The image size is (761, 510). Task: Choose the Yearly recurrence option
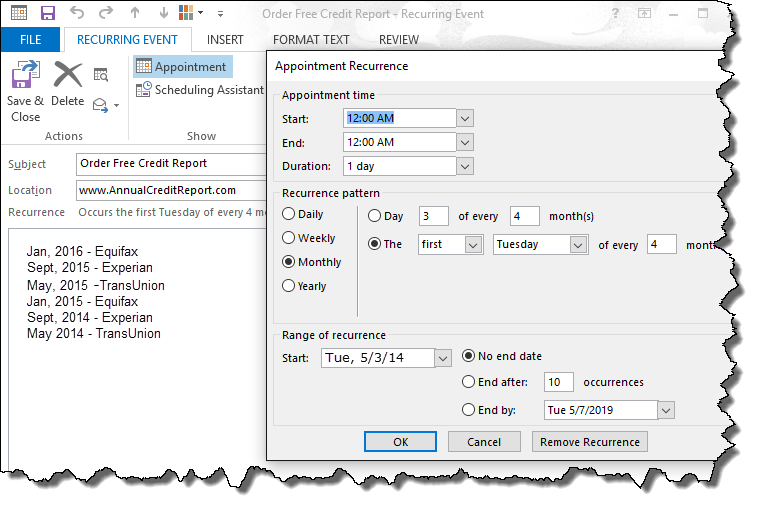tap(289, 286)
